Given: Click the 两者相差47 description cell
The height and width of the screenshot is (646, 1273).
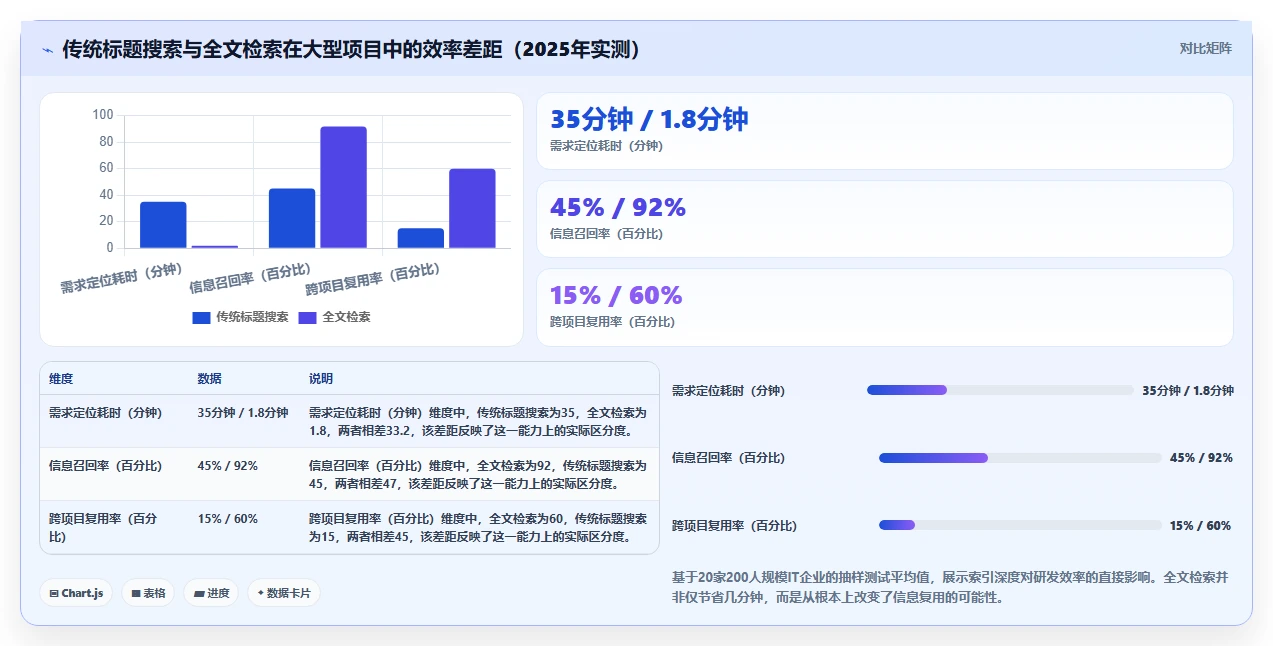Looking at the screenshot, I should tap(478, 475).
